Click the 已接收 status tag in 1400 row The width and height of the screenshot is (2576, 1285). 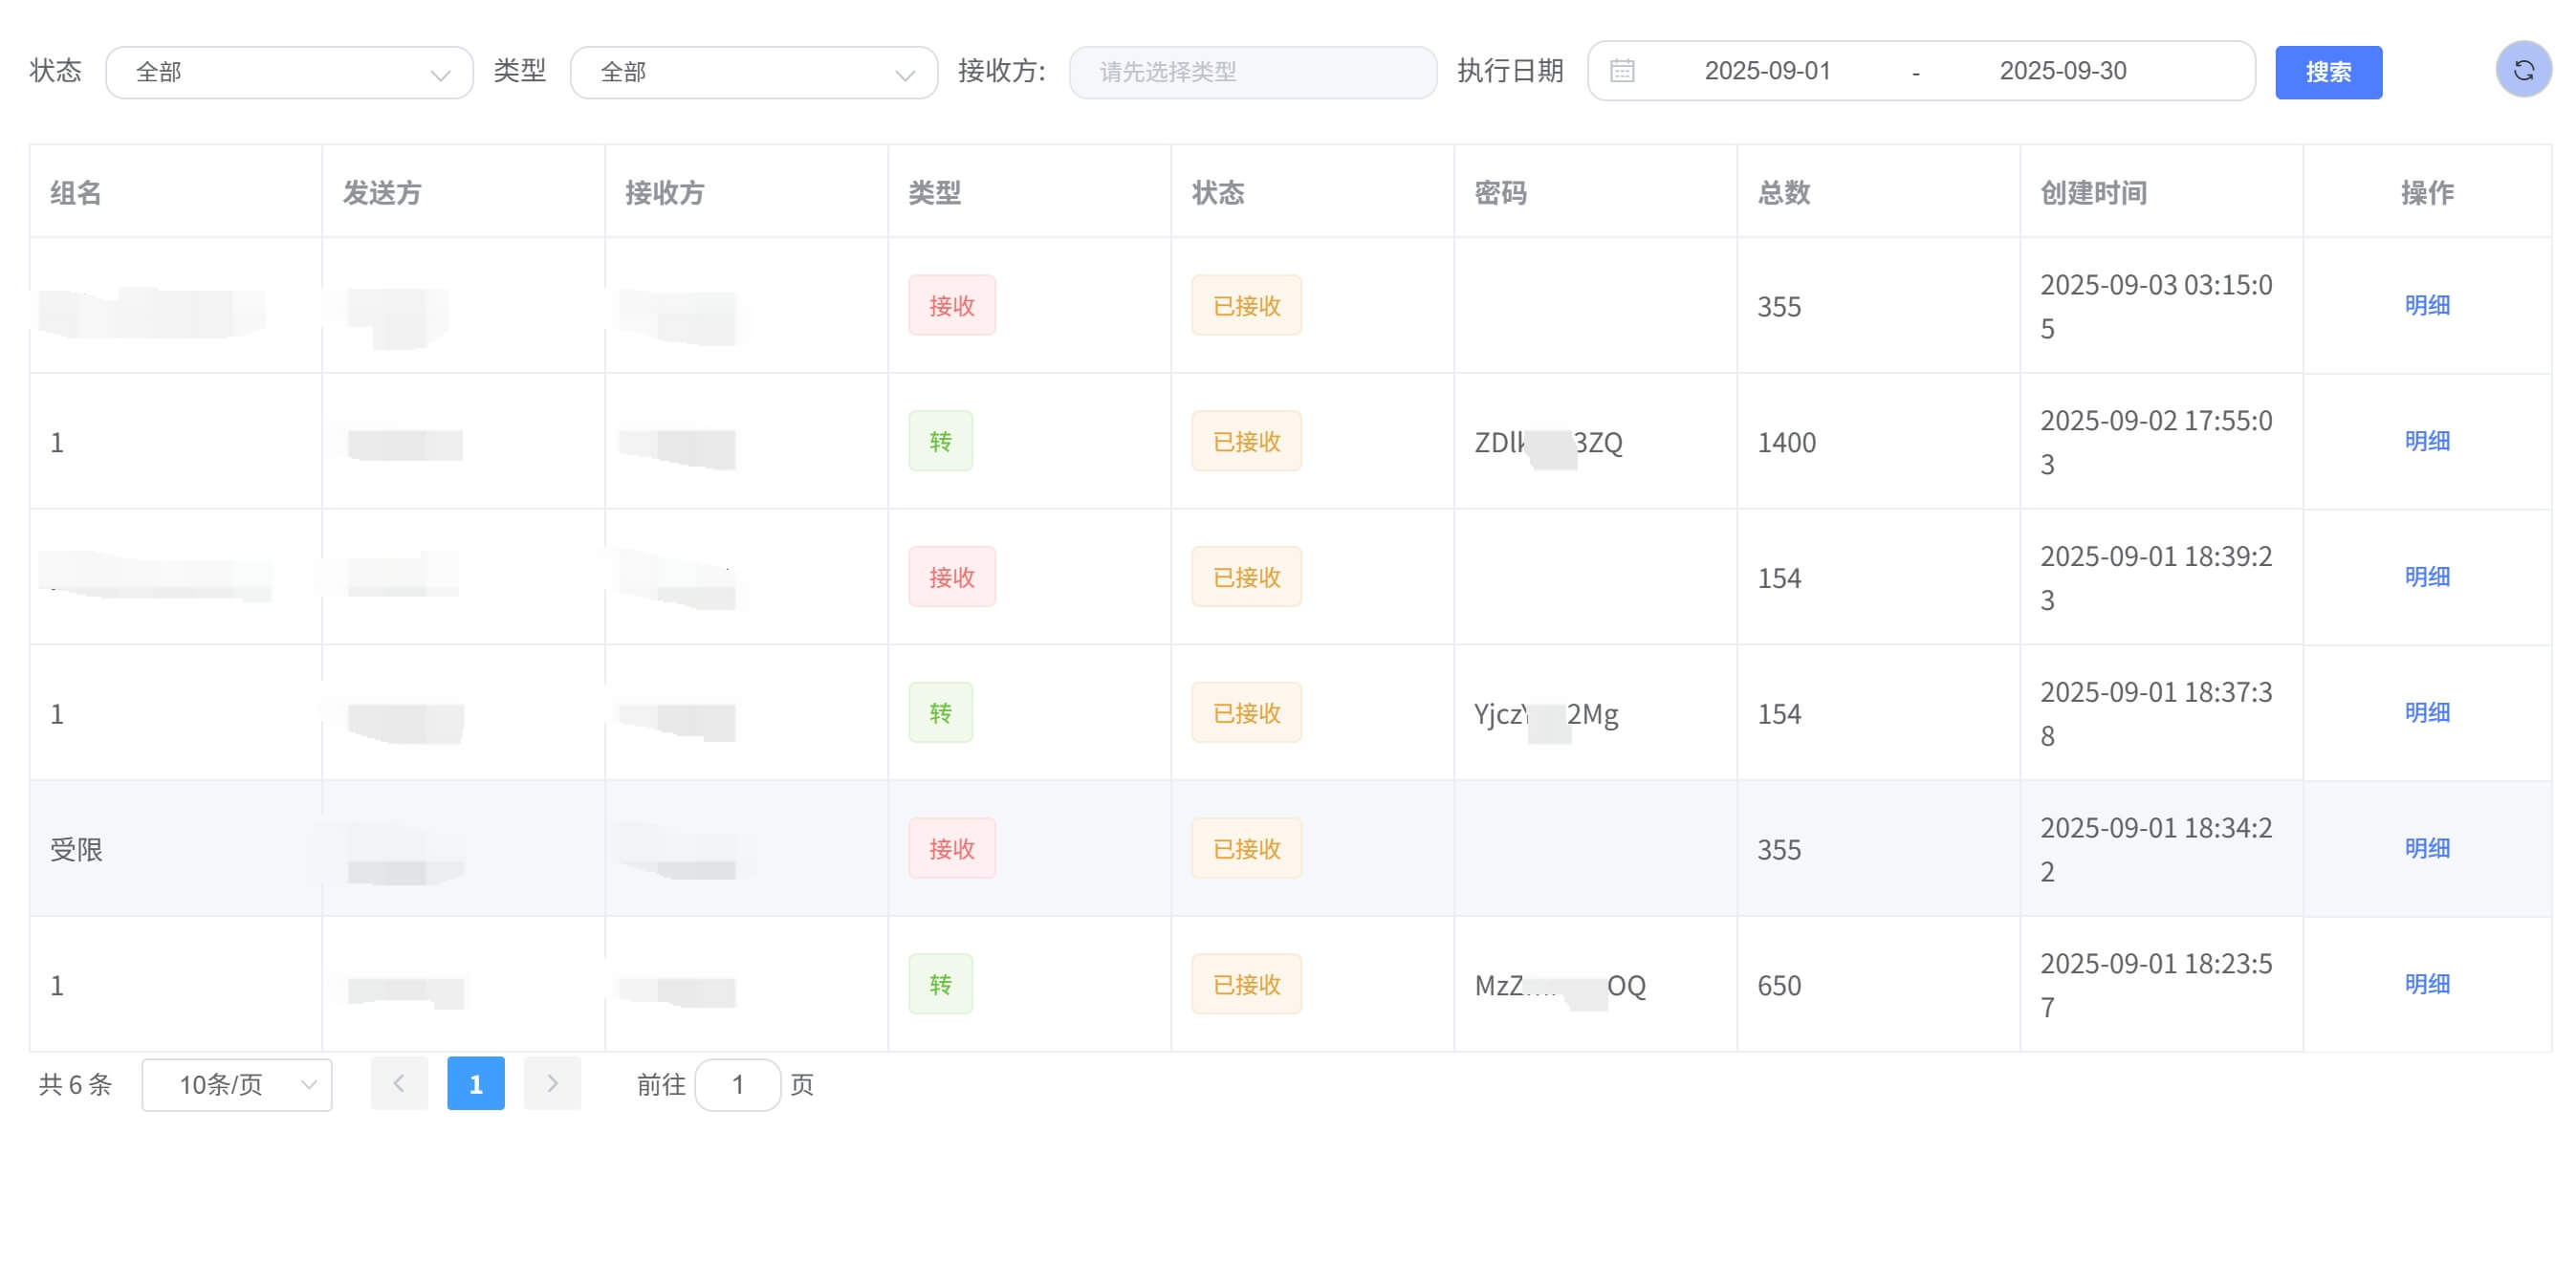tap(1246, 440)
